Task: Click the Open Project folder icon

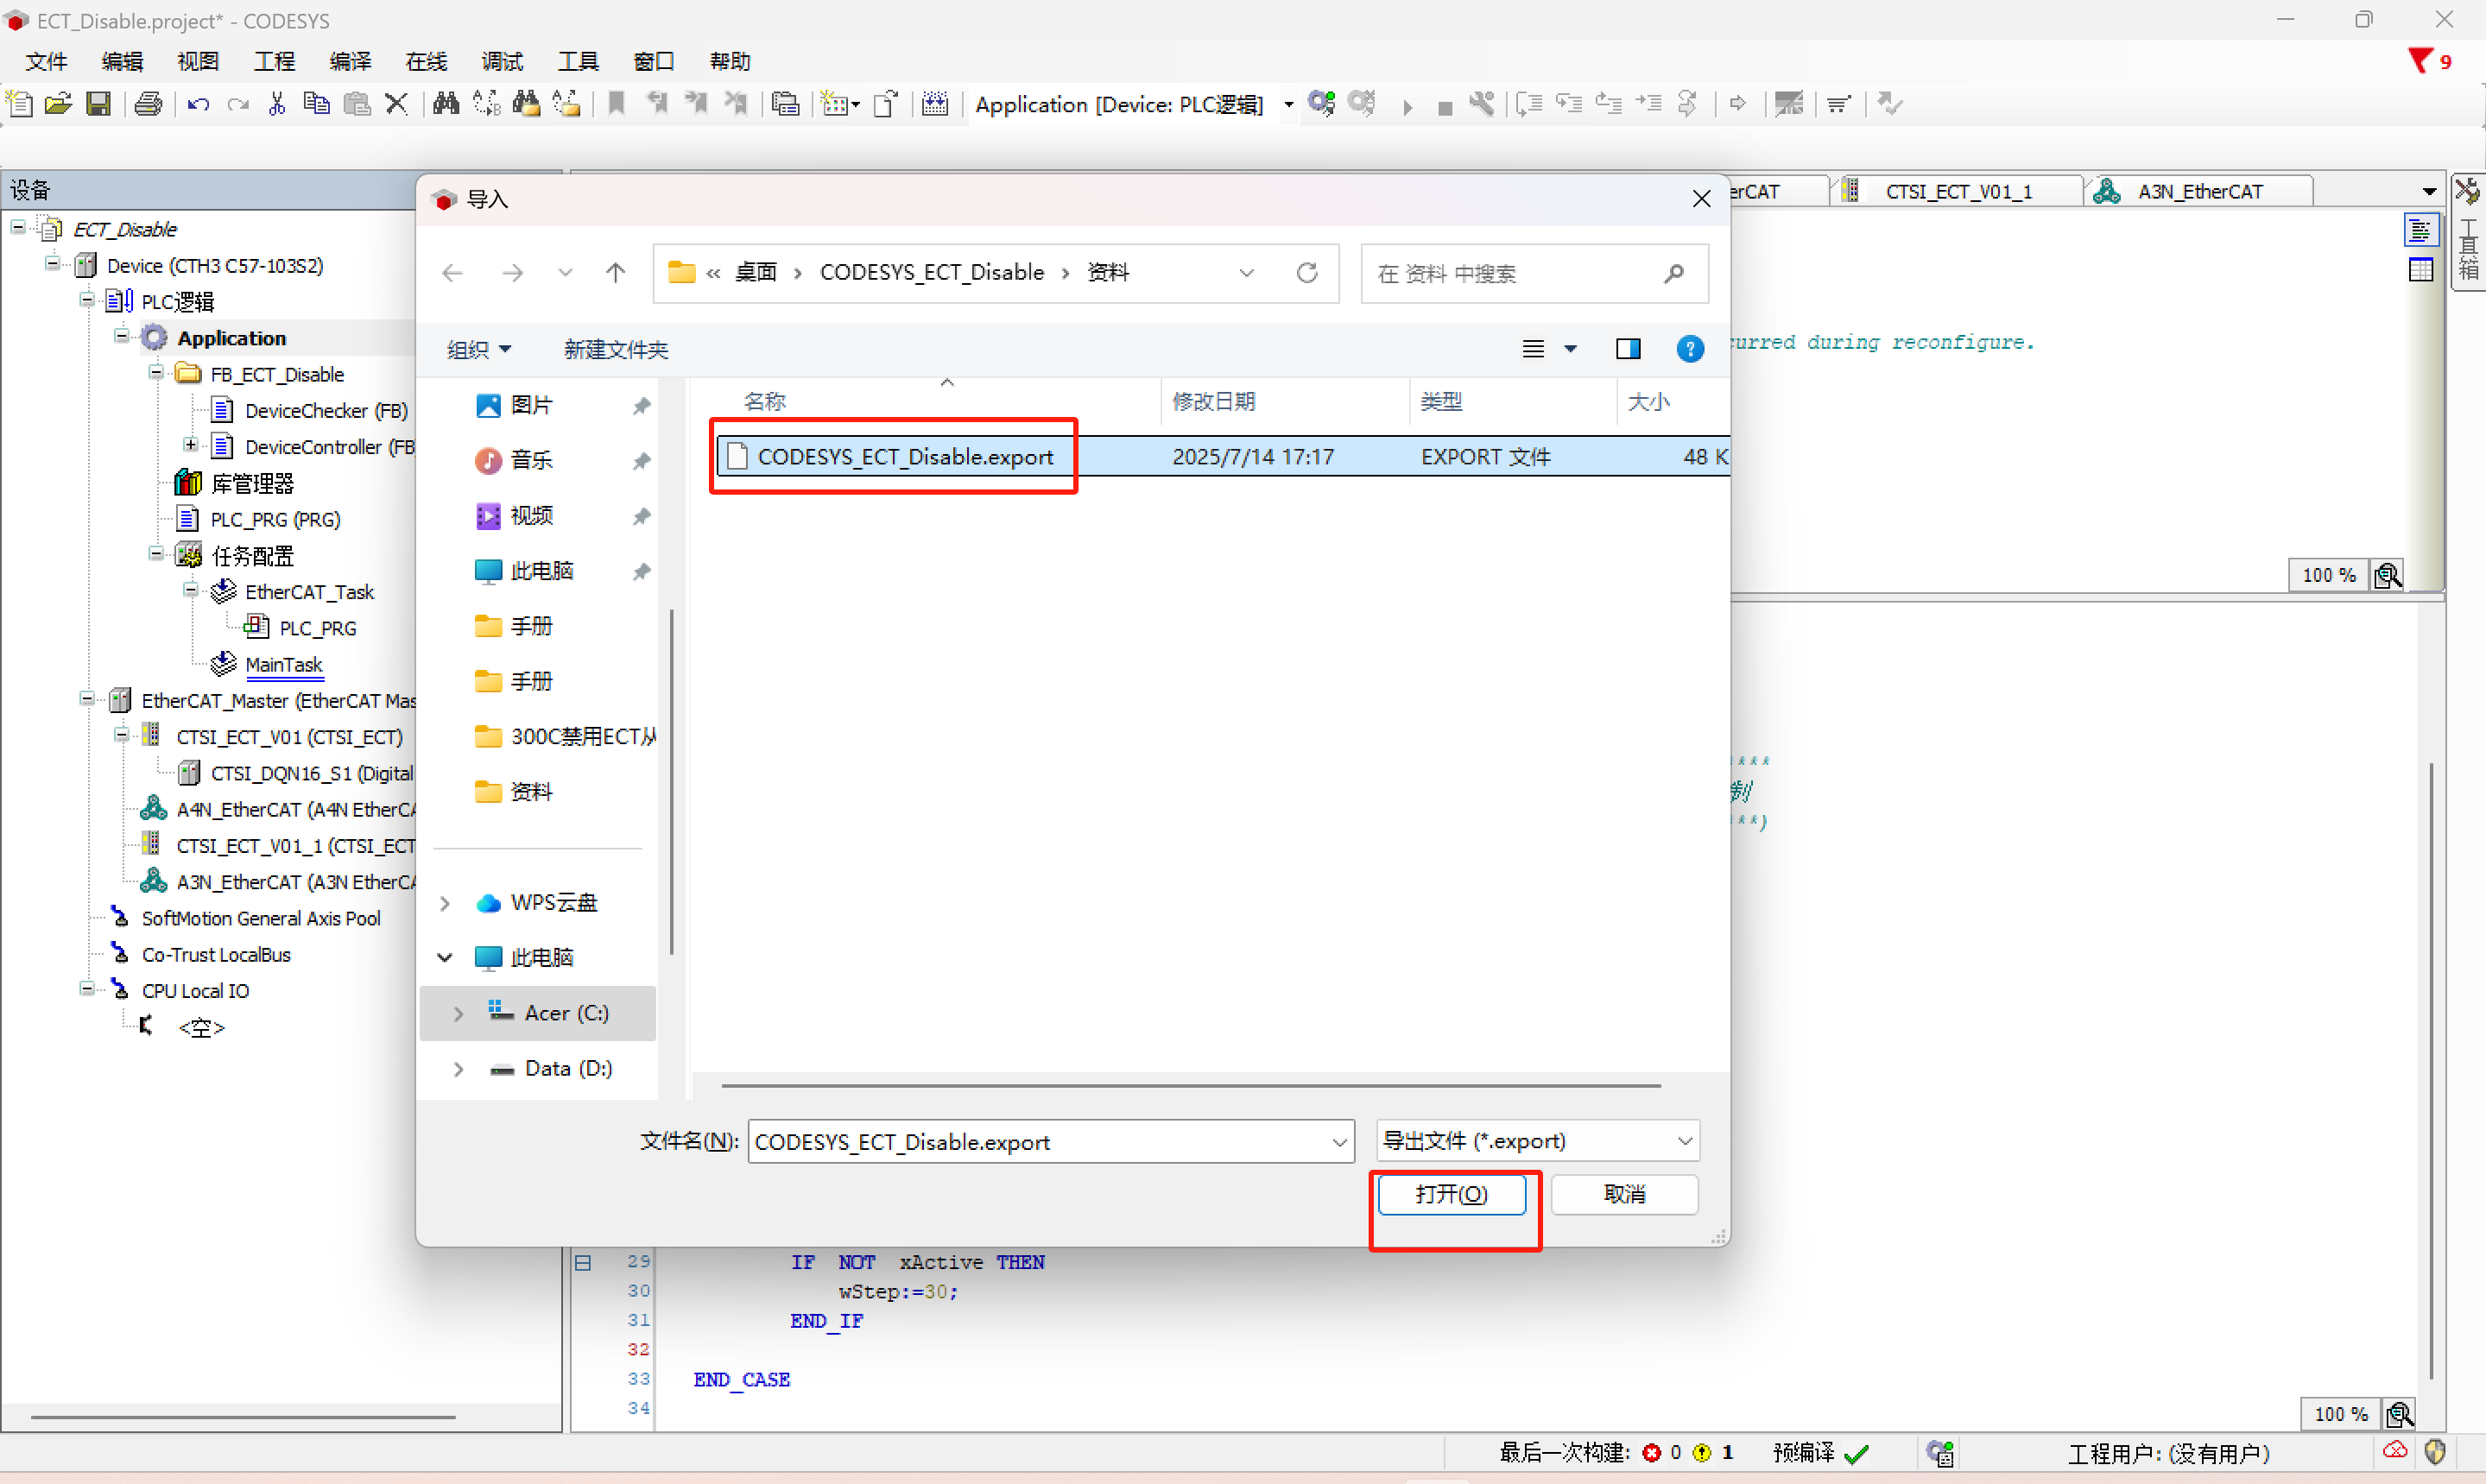Action: (58, 103)
